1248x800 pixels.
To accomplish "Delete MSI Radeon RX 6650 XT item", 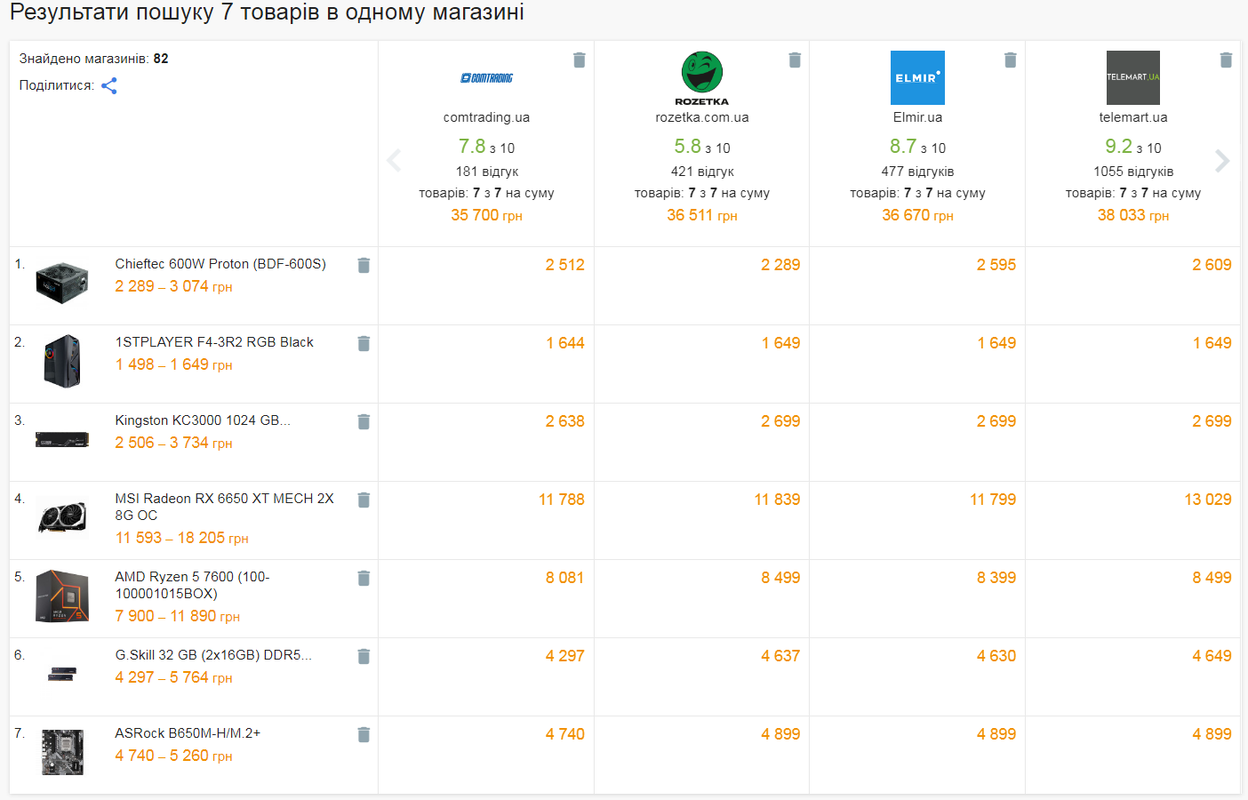I will (364, 499).
